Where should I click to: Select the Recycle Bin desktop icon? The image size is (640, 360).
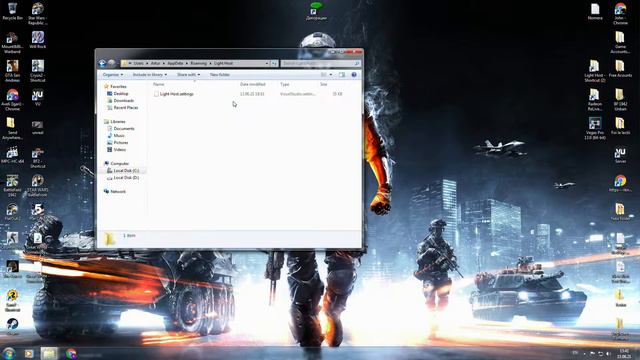[x=12, y=11]
